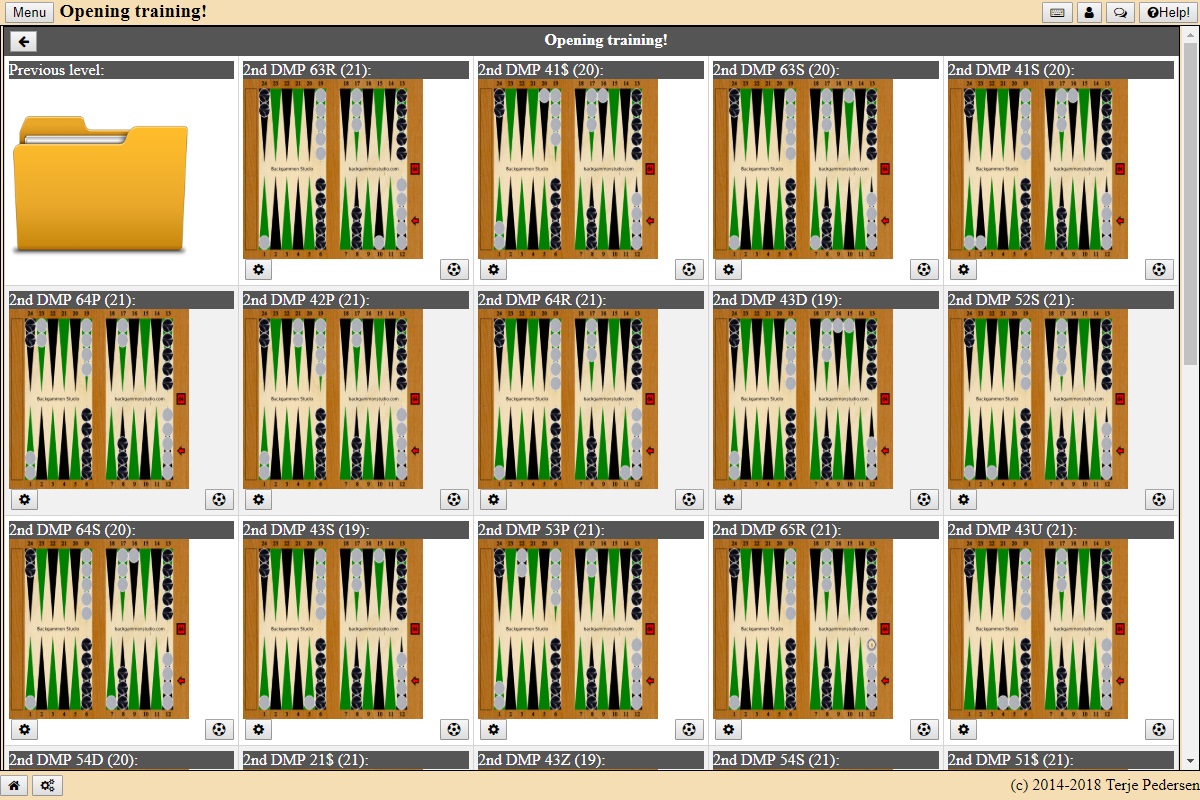Click the vertical scrollbar thumb on the right

click(1190, 205)
